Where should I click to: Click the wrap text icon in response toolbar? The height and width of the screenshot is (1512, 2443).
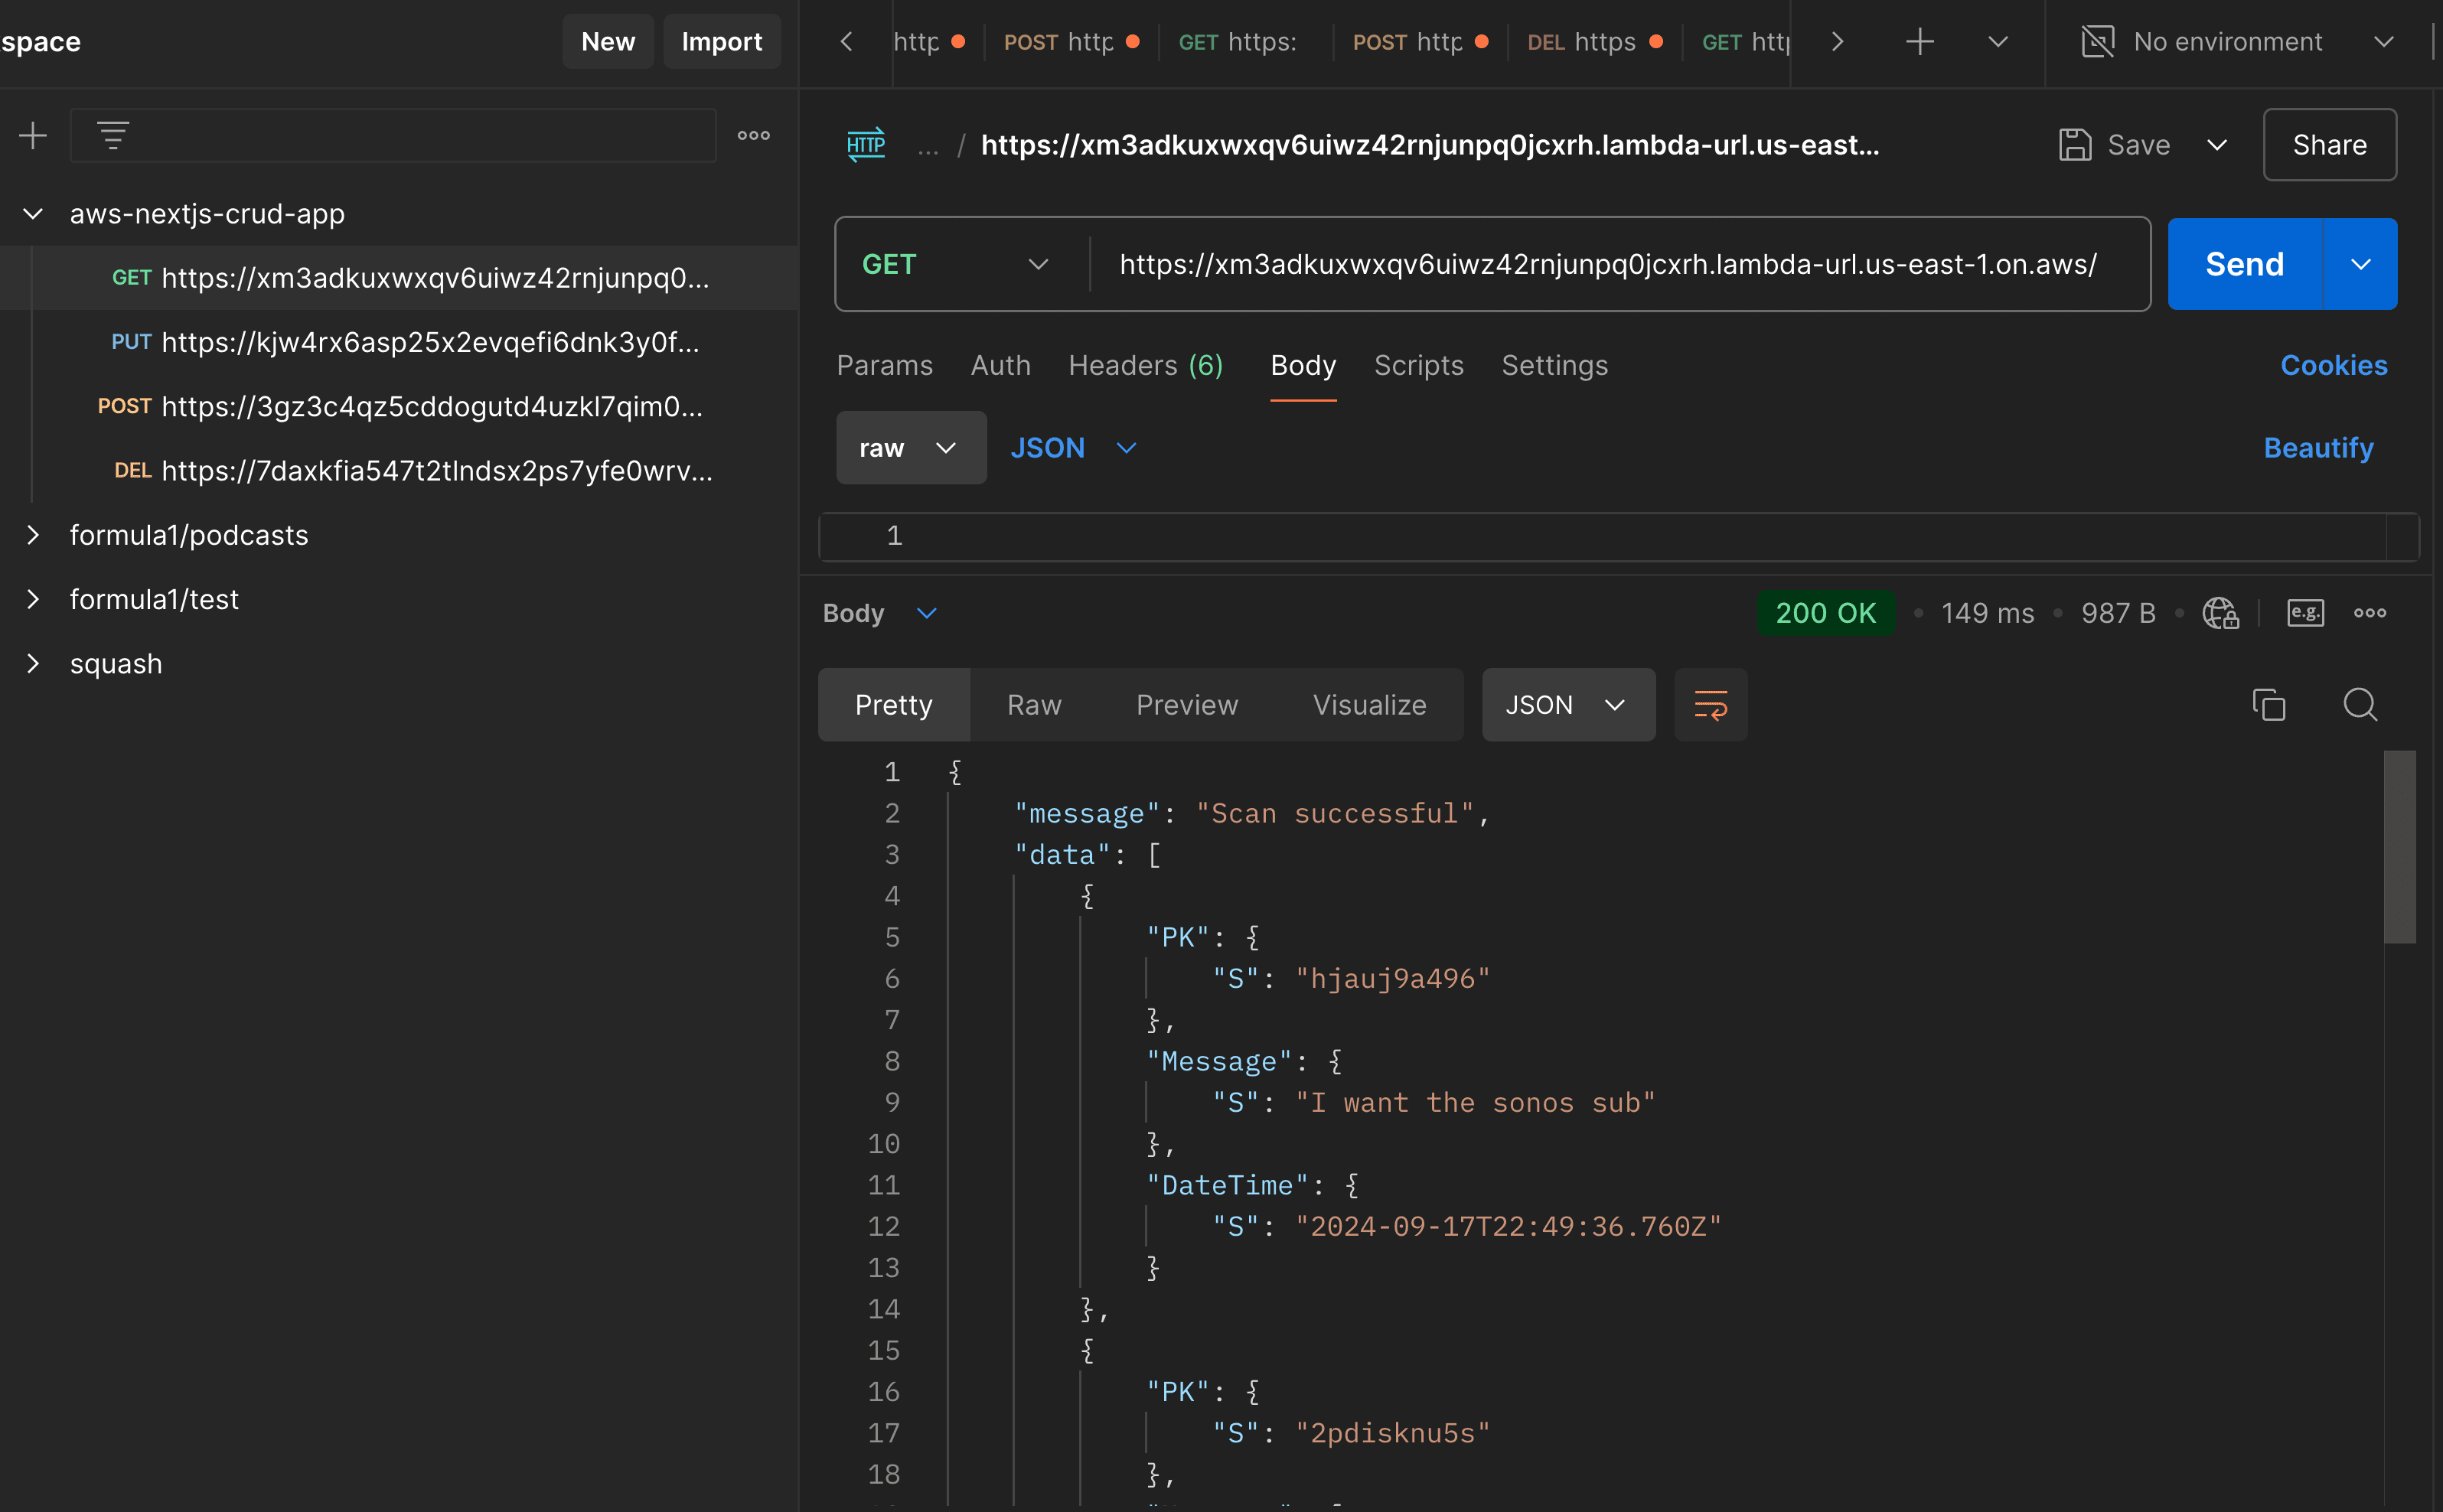(1712, 705)
